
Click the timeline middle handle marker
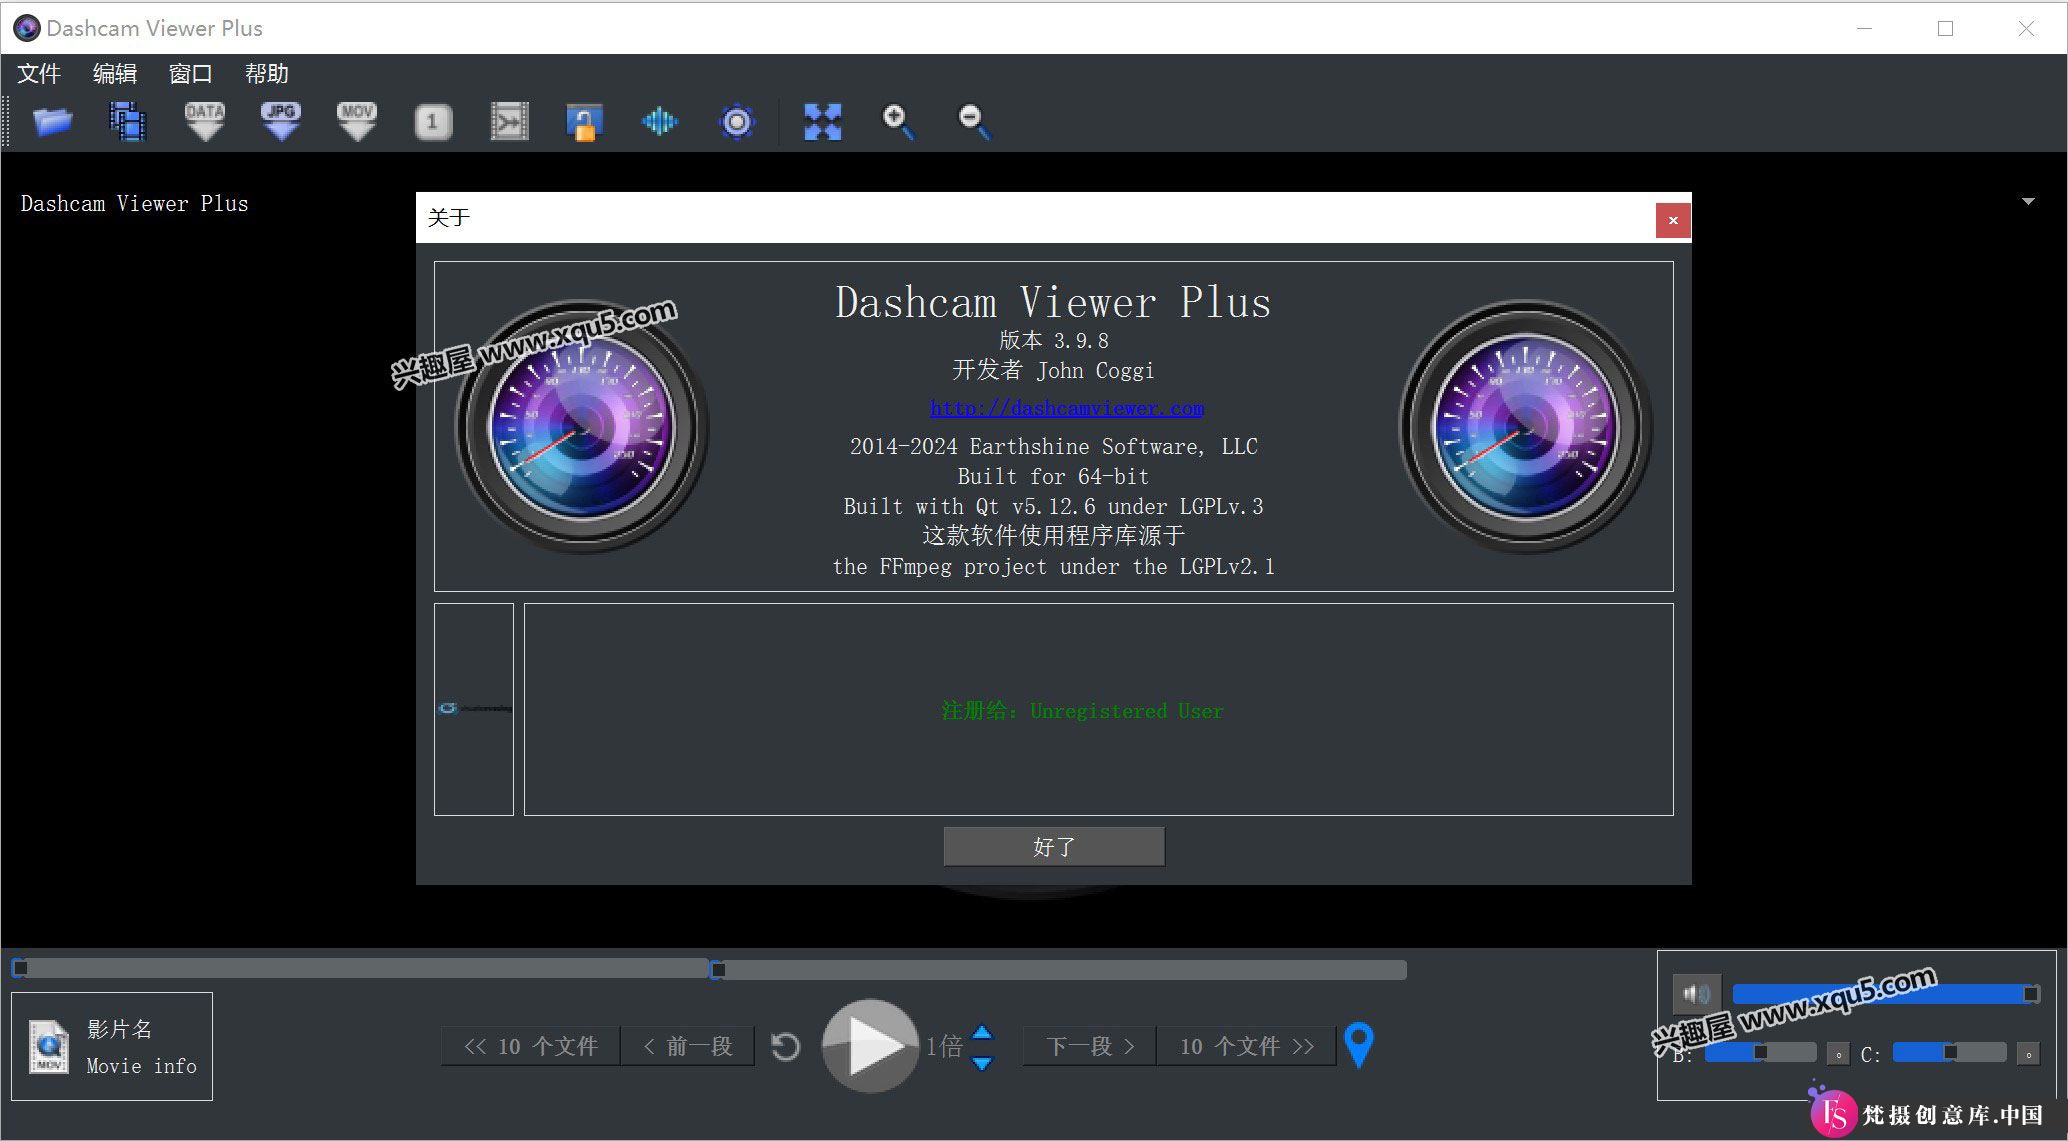pos(717,969)
